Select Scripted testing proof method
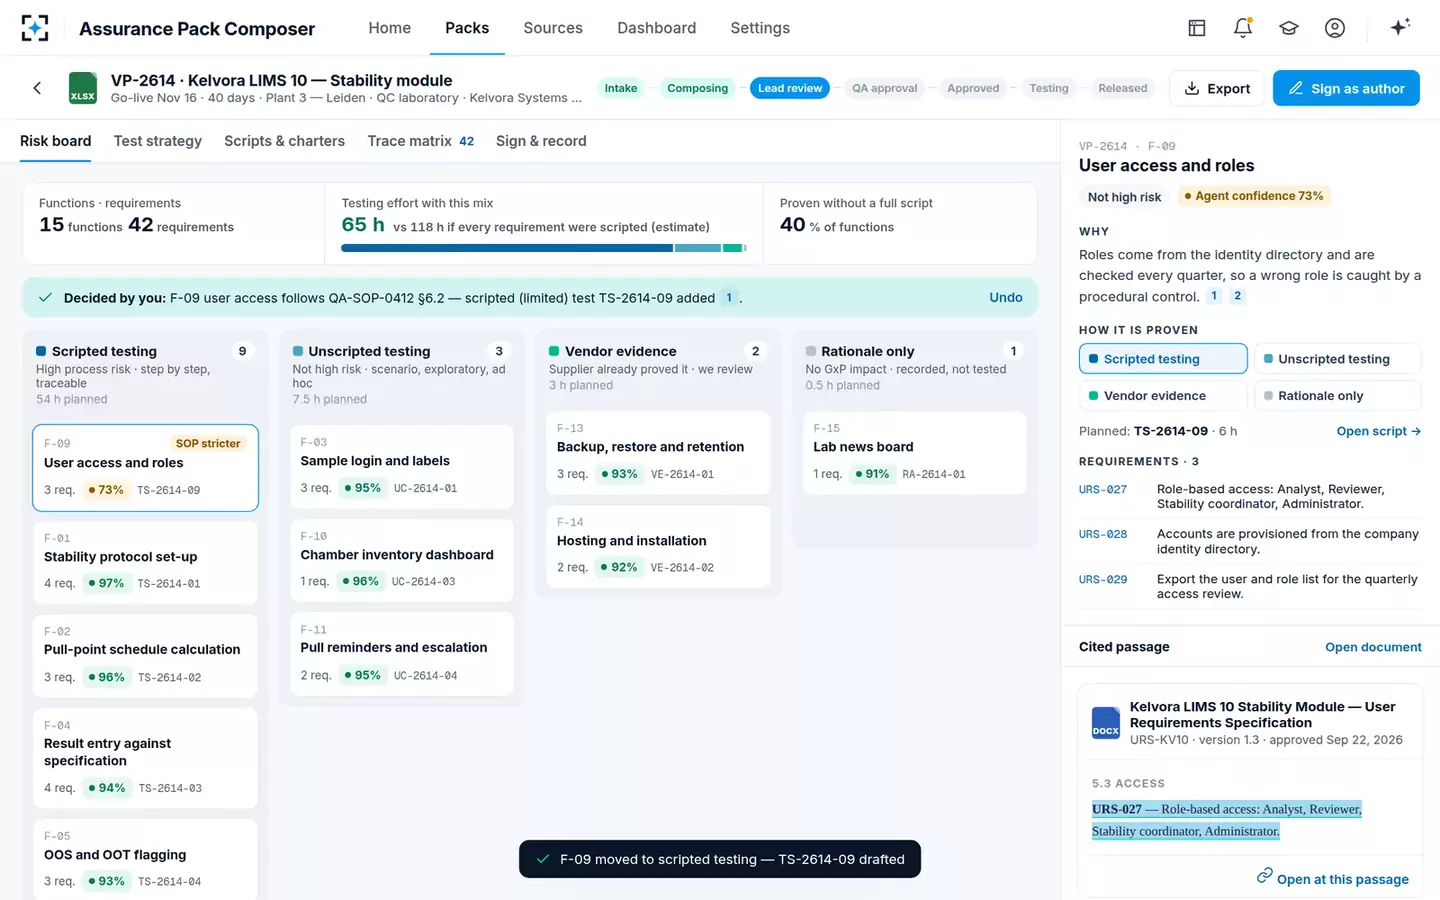Viewport: 1440px width, 900px height. 1163,359
